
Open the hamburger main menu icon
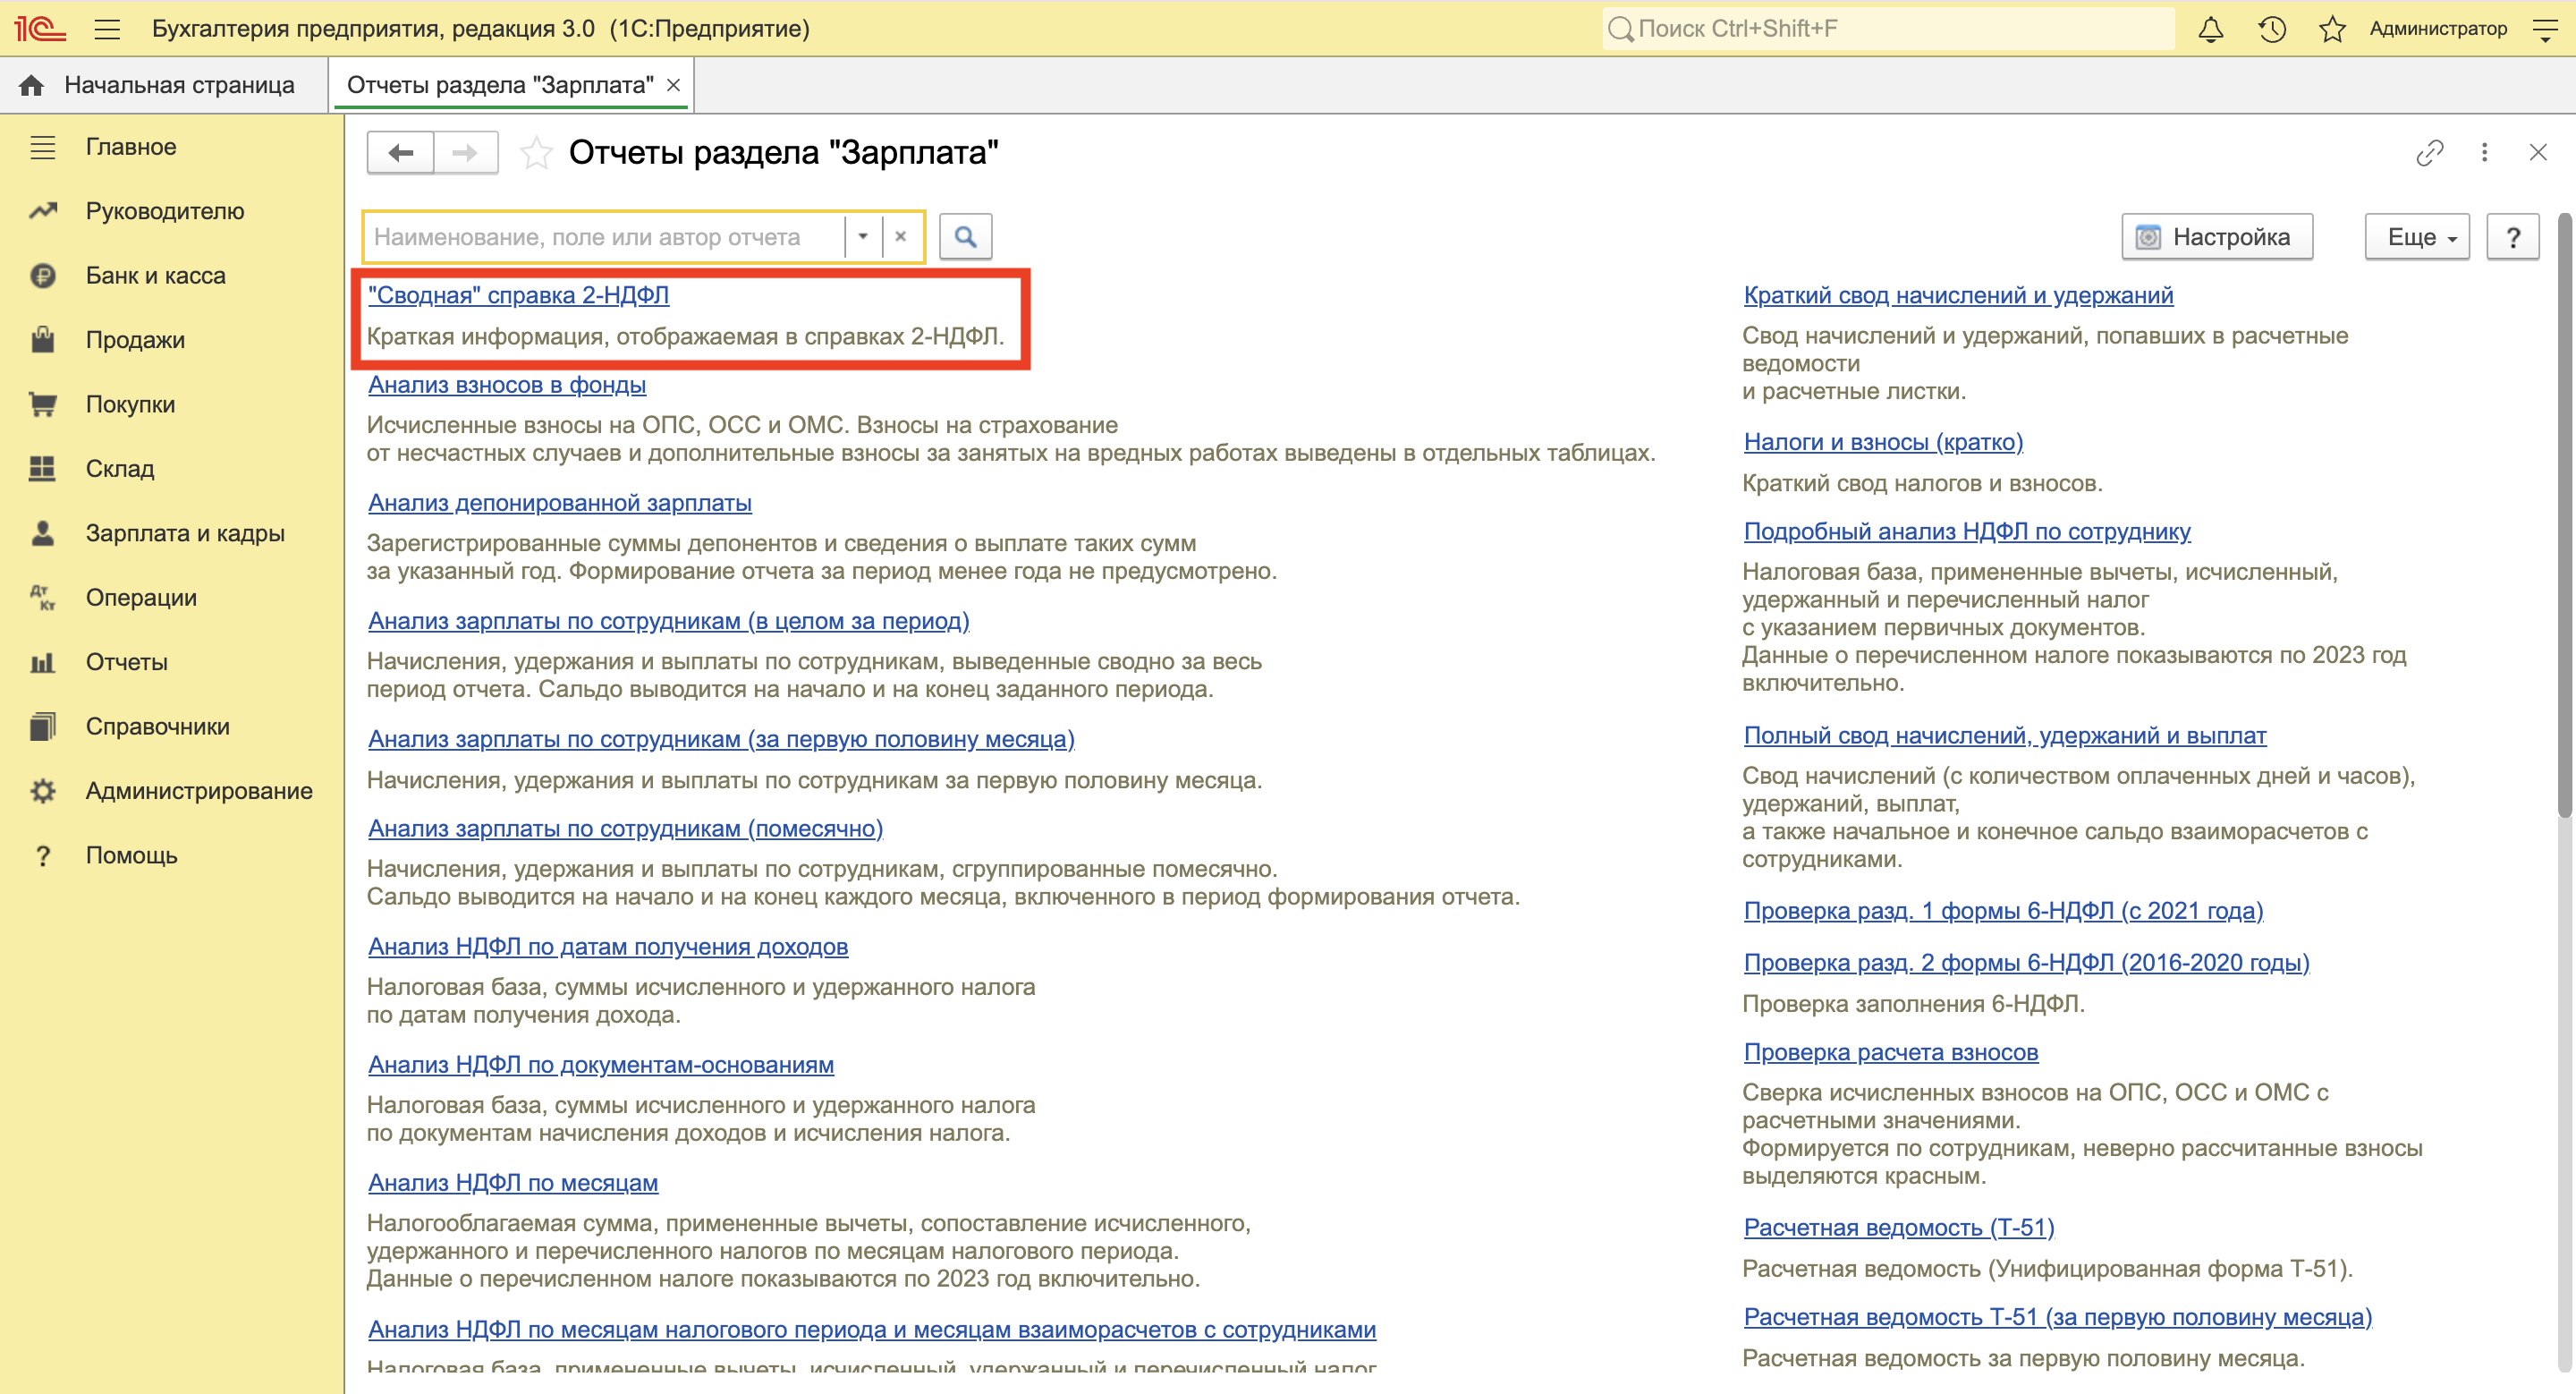click(107, 29)
